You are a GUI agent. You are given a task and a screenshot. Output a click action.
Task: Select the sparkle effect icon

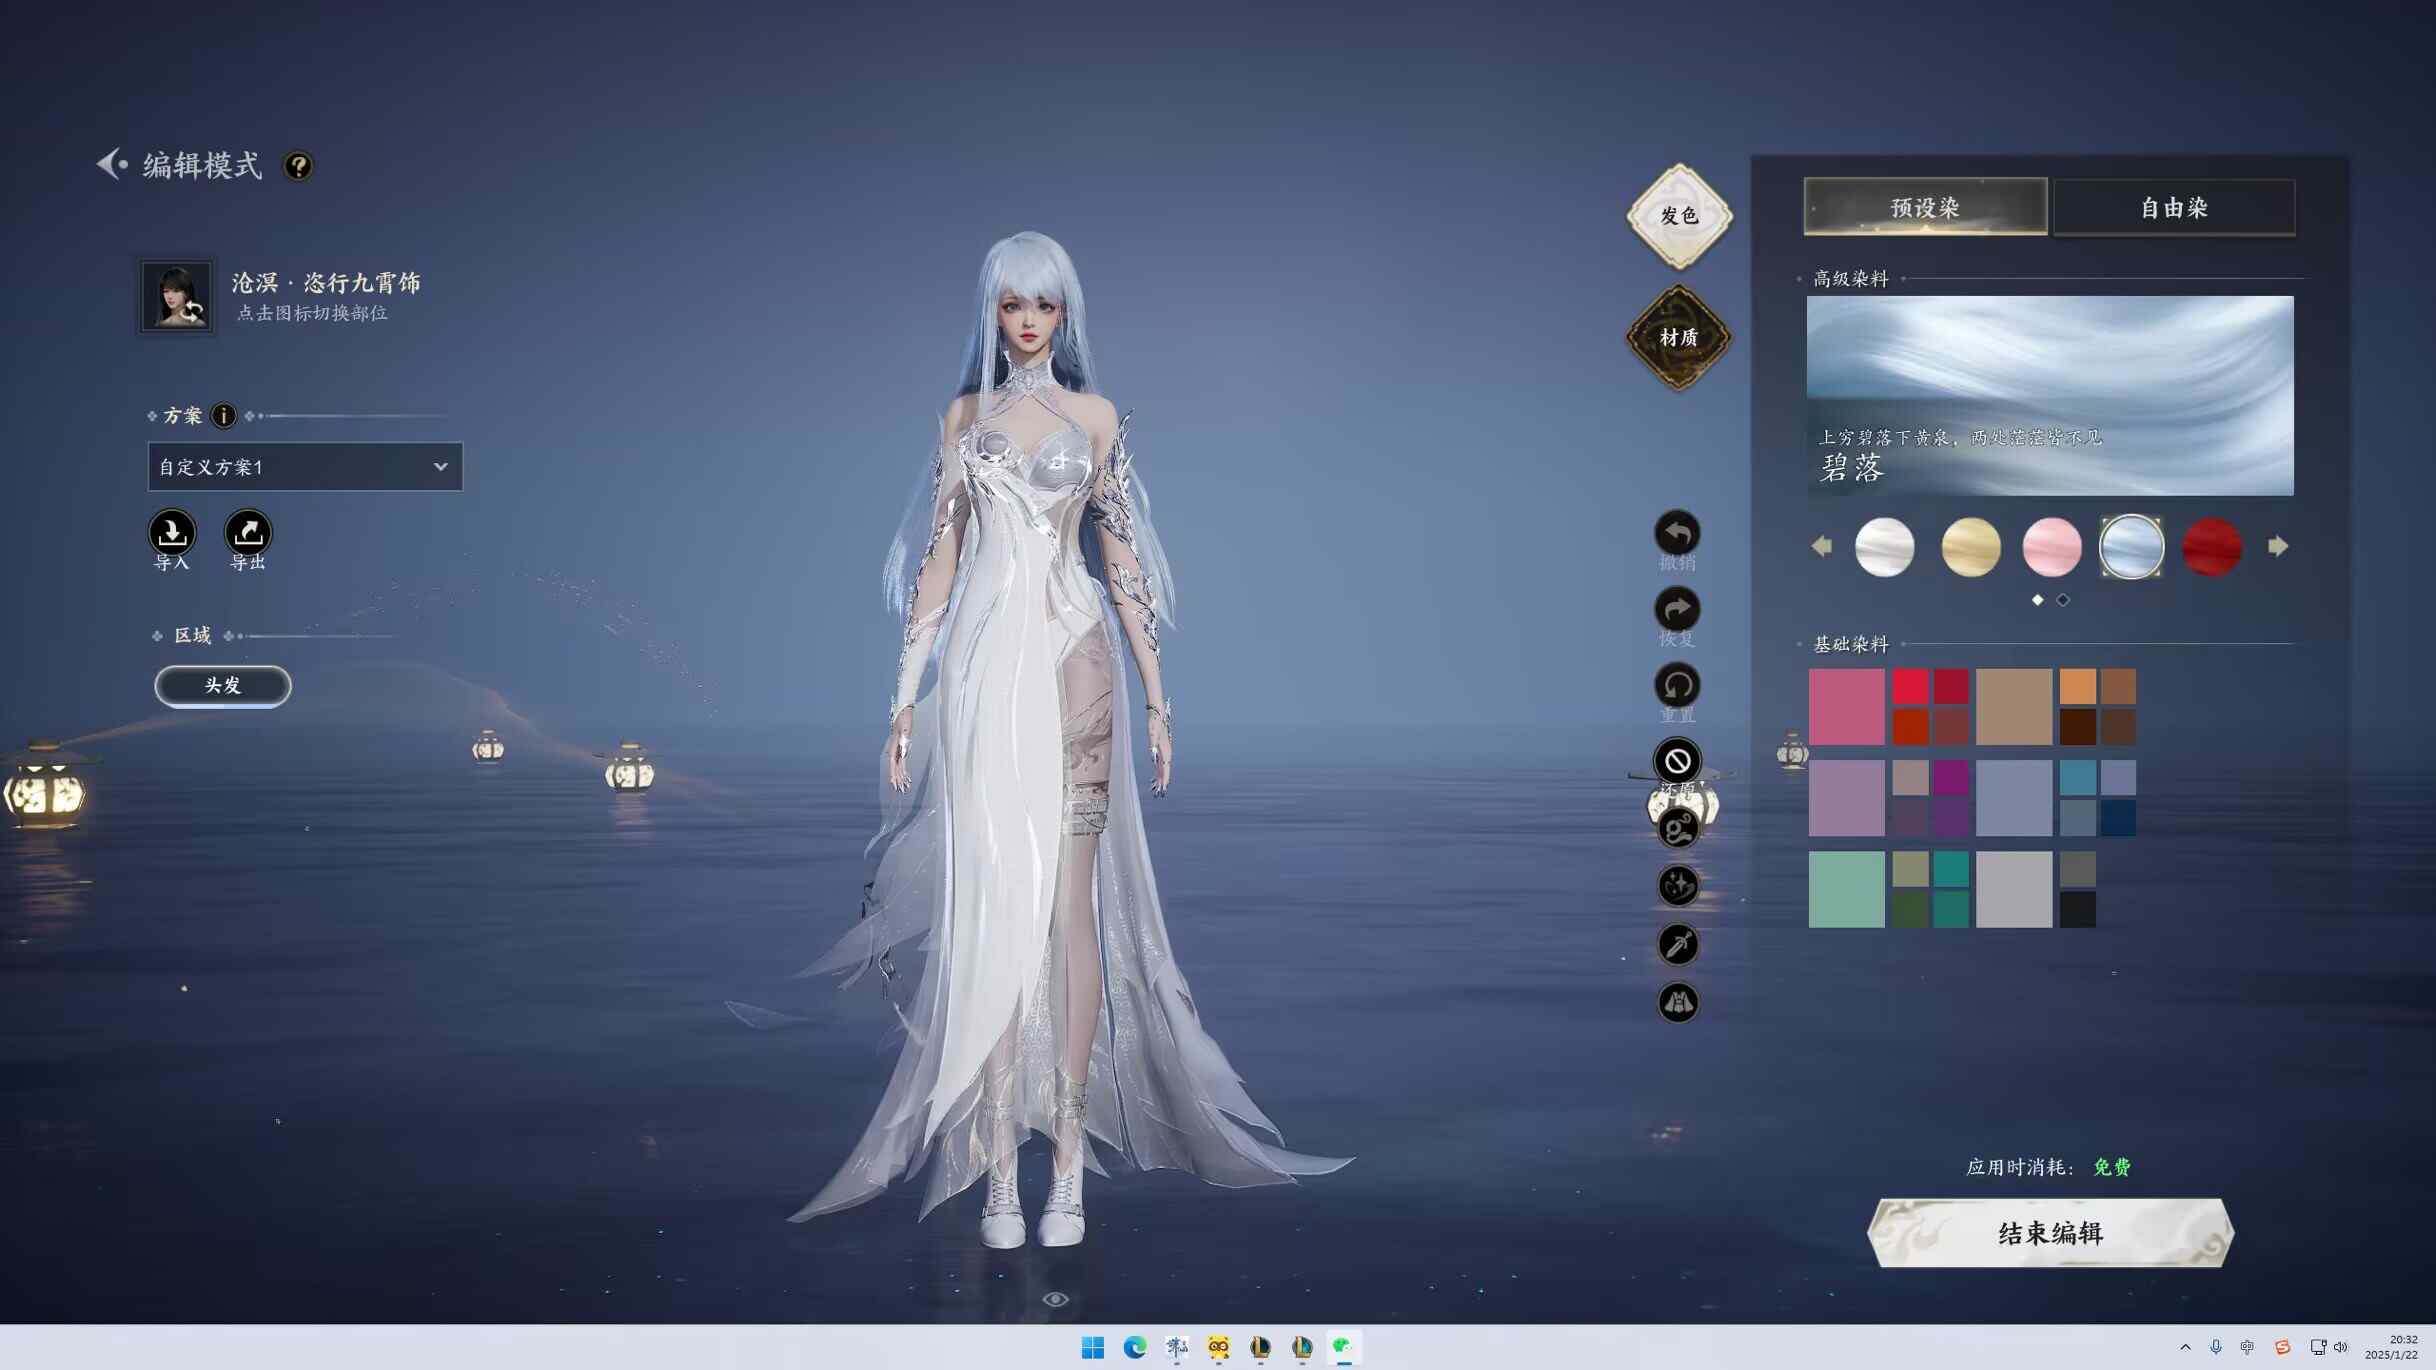[1678, 886]
